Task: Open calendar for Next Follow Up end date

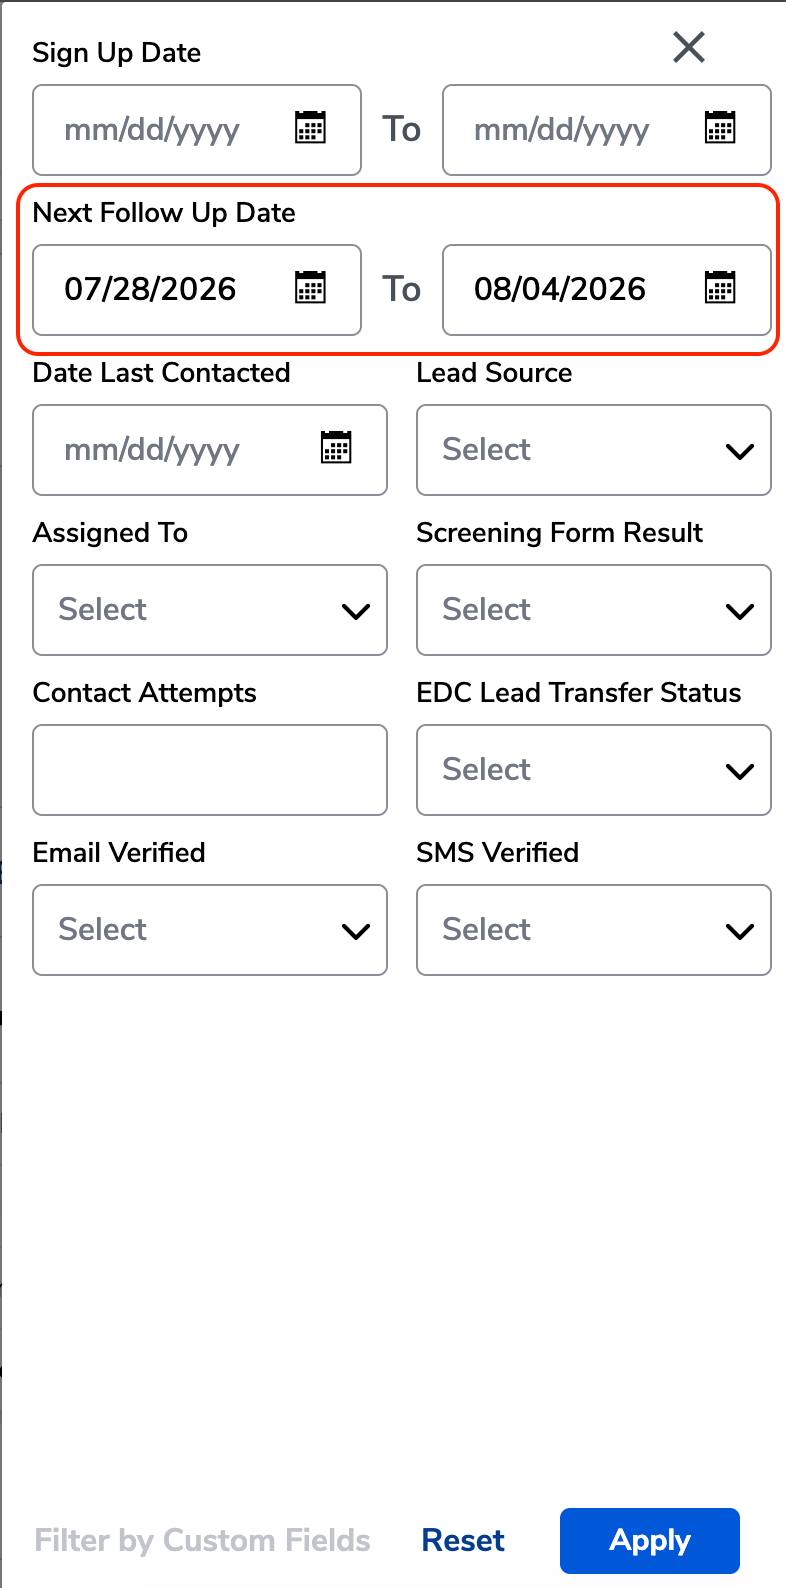Action: [x=720, y=288]
